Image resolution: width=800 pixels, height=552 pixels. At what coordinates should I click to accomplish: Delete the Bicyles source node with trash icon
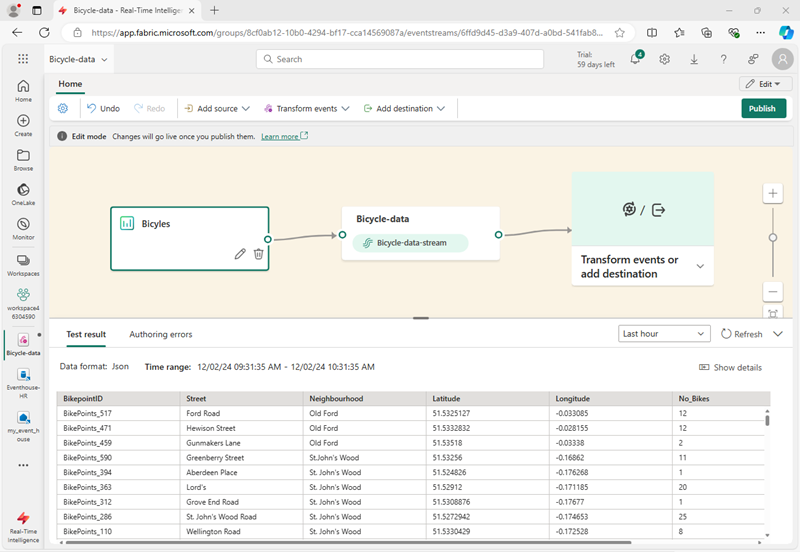258,254
